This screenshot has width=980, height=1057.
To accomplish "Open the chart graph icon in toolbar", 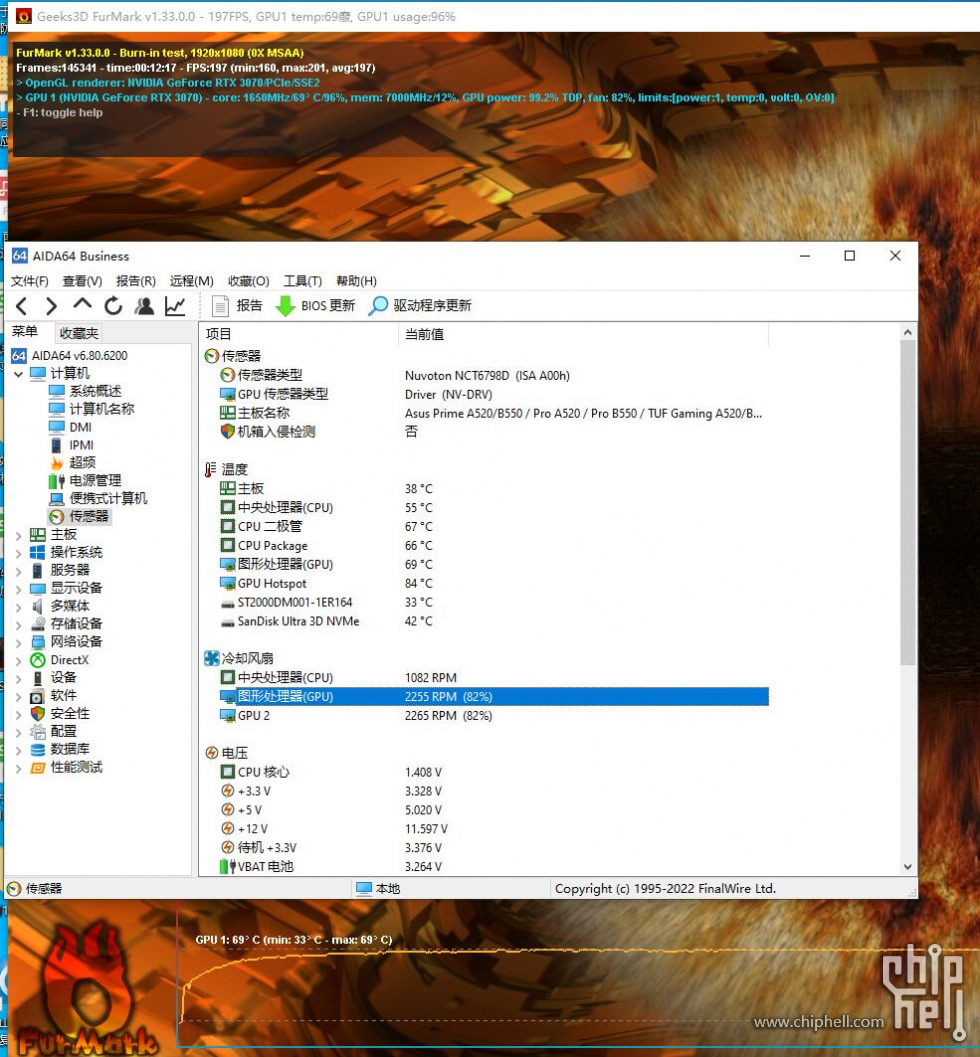I will [175, 306].
